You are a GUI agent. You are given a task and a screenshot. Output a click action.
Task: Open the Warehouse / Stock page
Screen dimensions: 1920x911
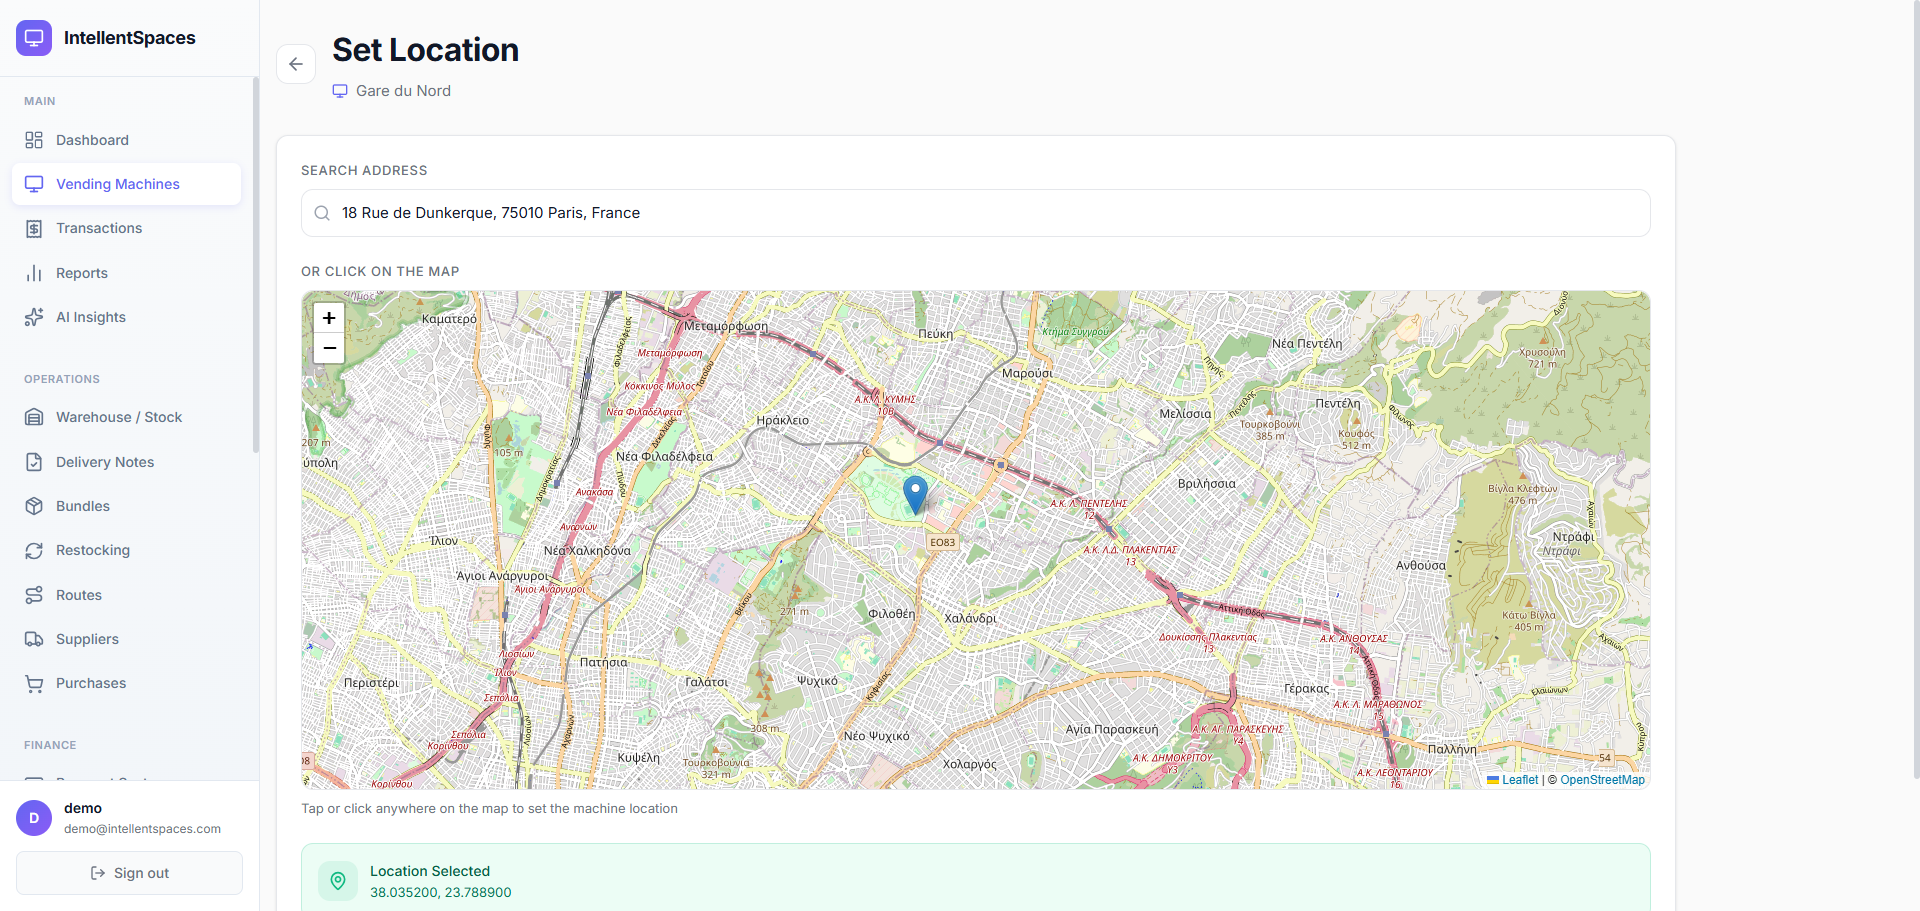click(x=126, y=417)
